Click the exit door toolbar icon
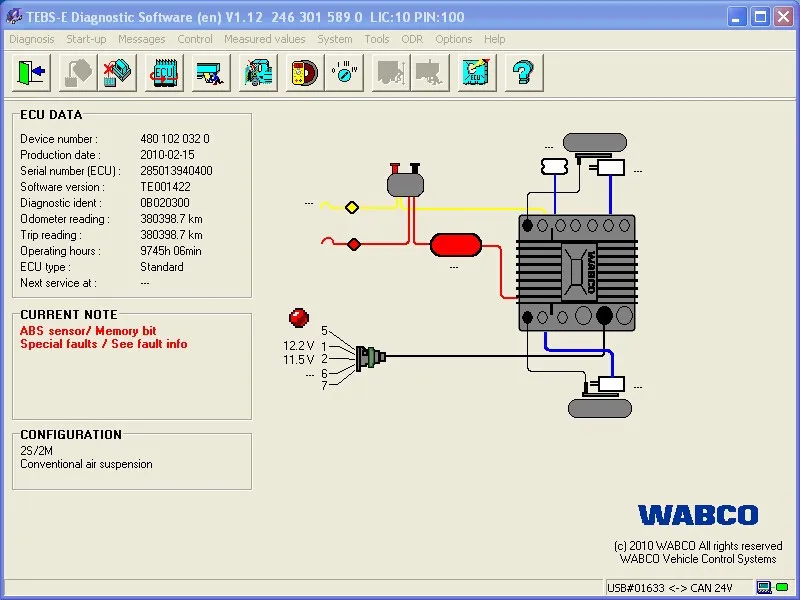The width and height of the screenshot is (800, 600). pyautogui.click(x=31, y=73)
